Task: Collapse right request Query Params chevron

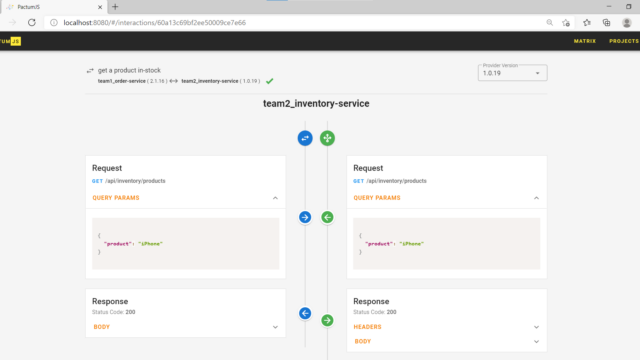Action: [x=536, y=198]
